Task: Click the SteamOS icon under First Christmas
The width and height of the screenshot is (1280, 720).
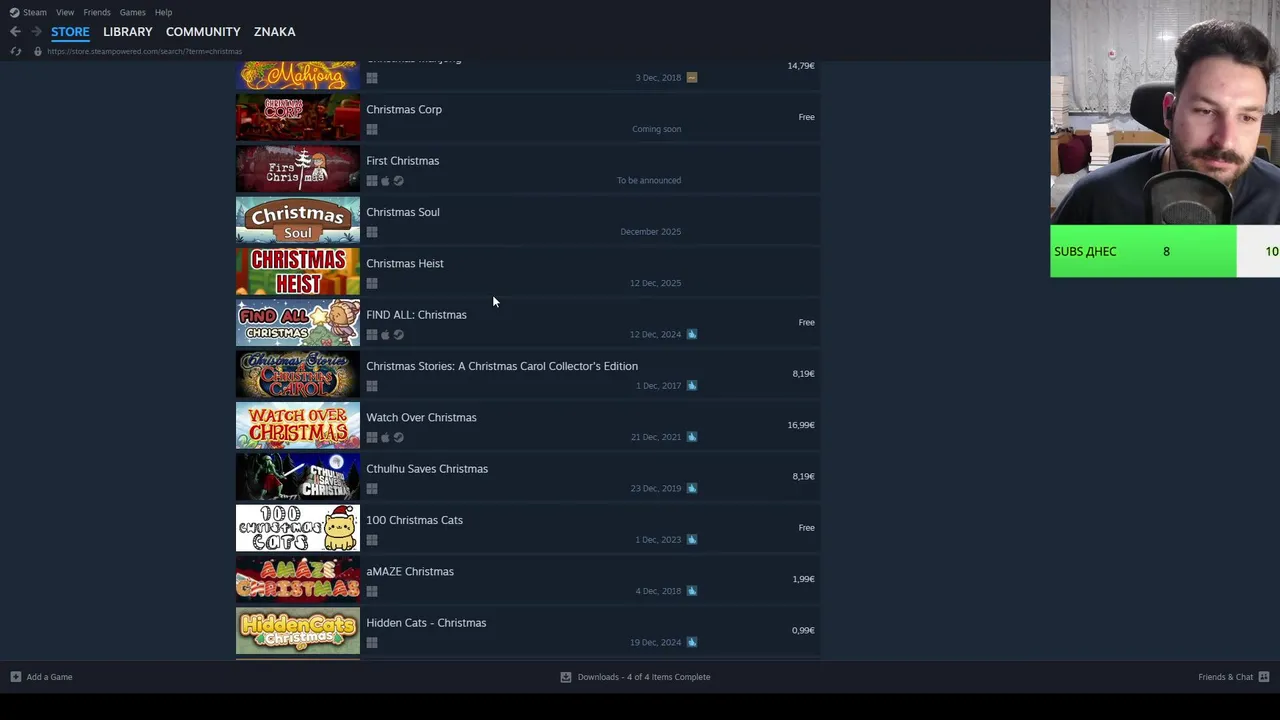Action: (x=399, y=181)
